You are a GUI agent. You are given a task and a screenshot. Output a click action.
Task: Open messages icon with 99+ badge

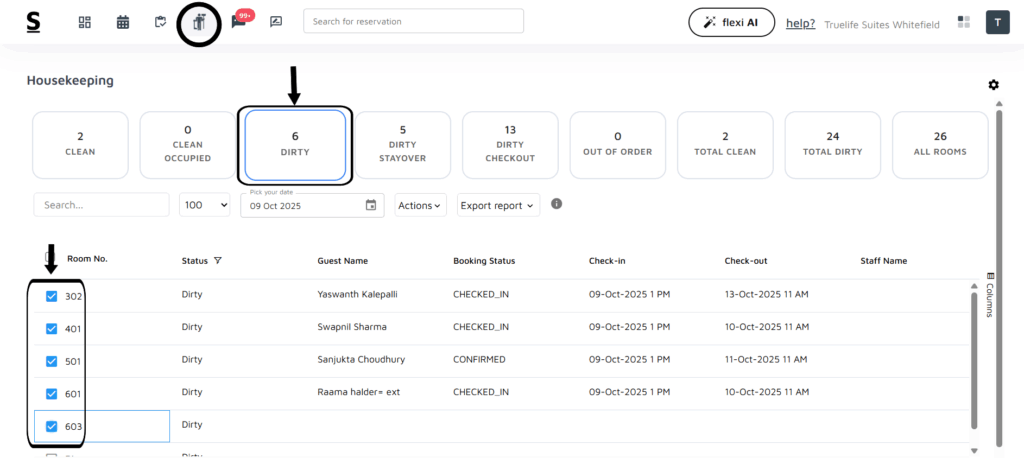[239, 22]
